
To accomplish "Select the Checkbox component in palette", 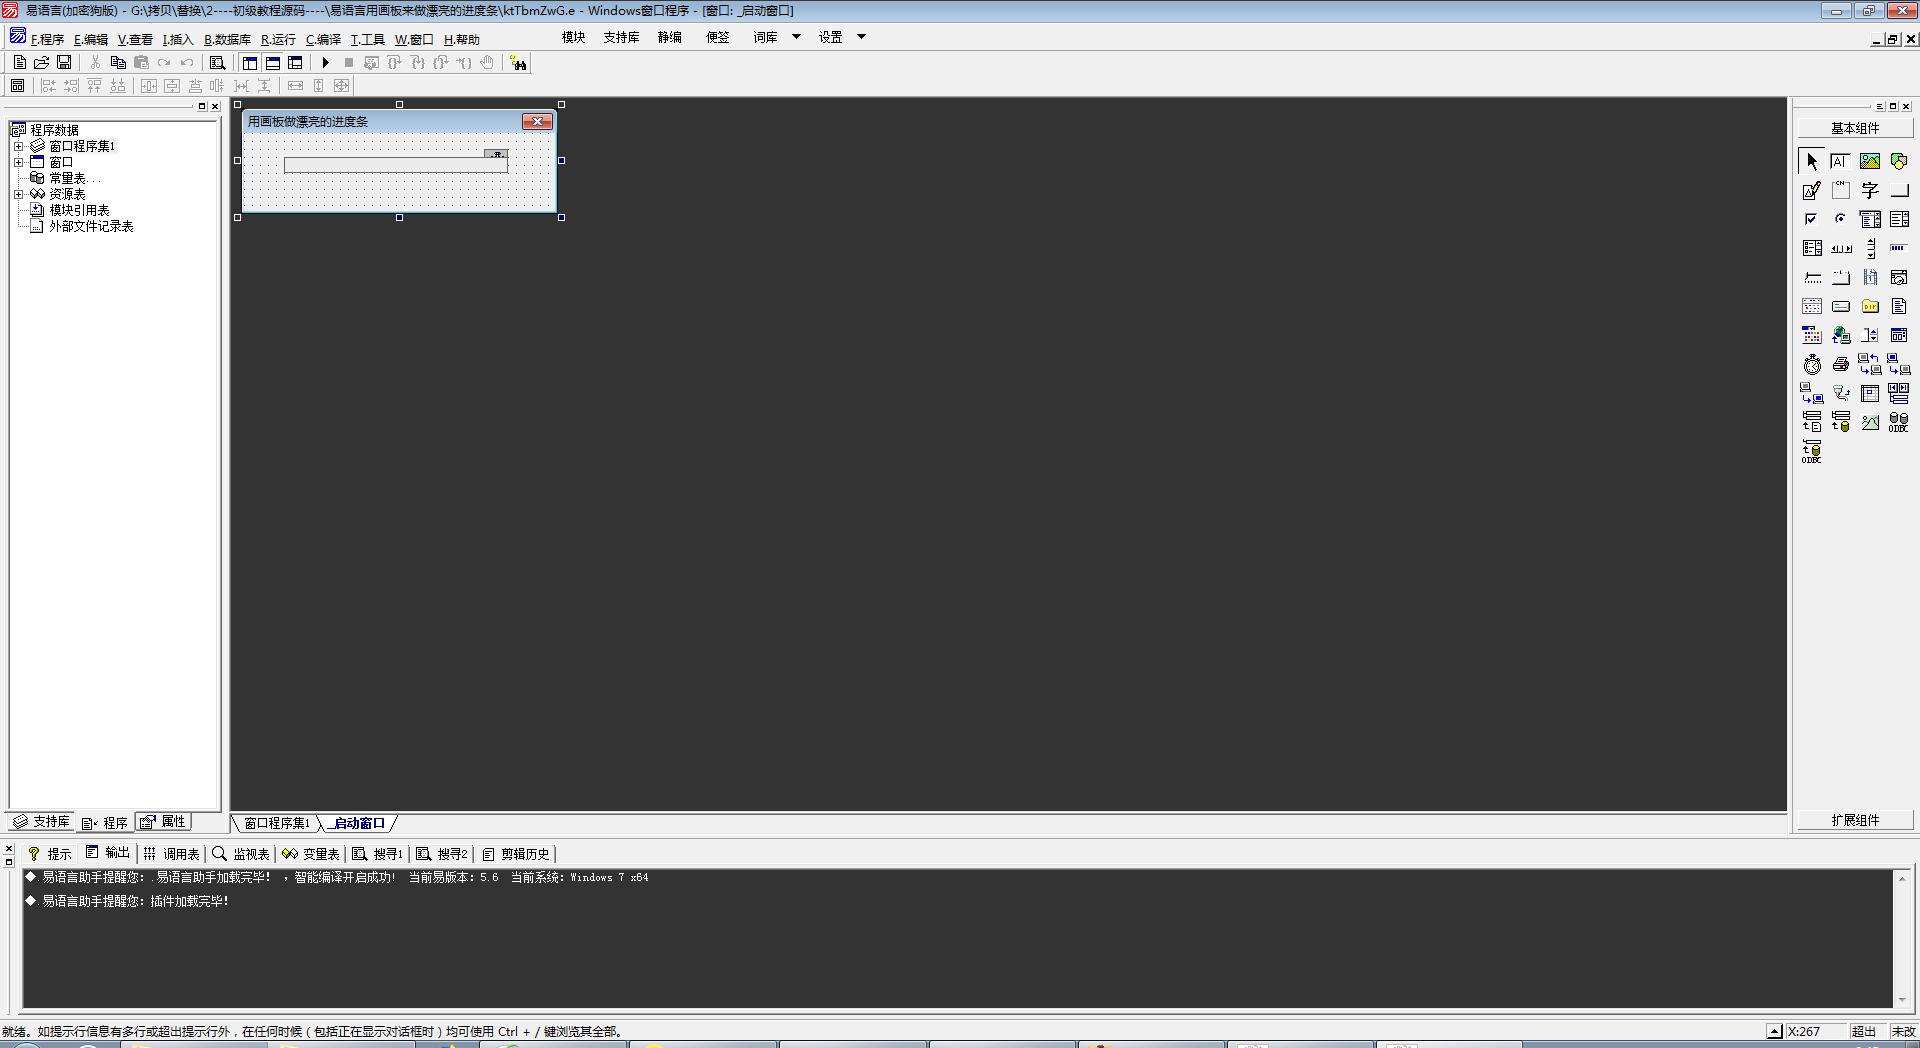I will pos(1812,219).
